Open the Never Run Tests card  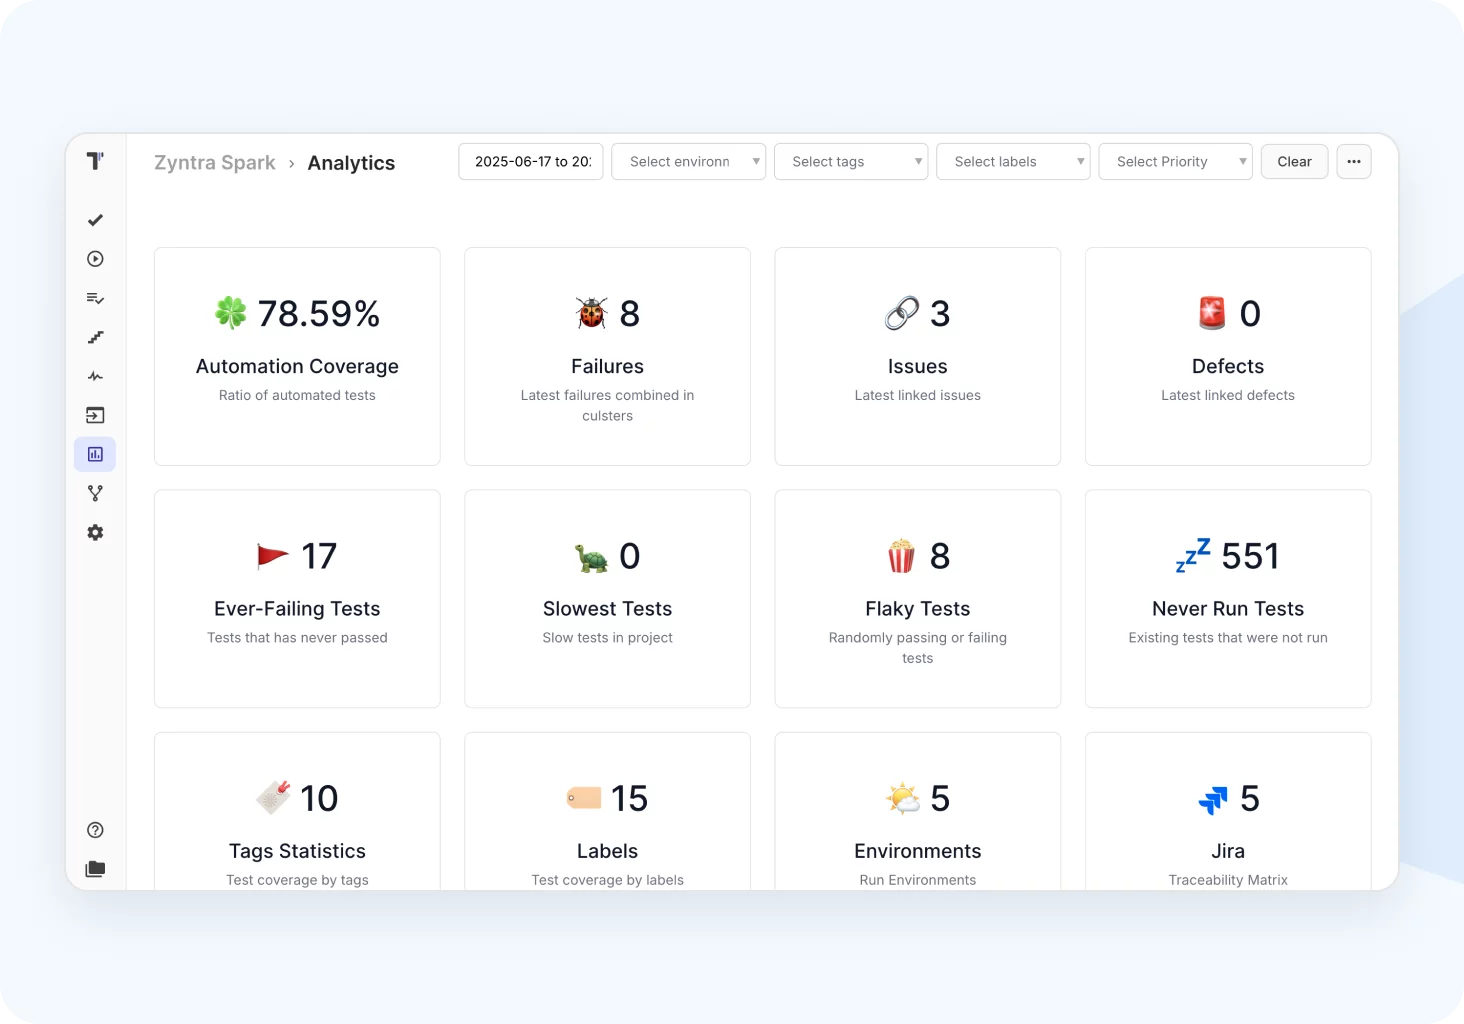click(x=1227, y=599)
